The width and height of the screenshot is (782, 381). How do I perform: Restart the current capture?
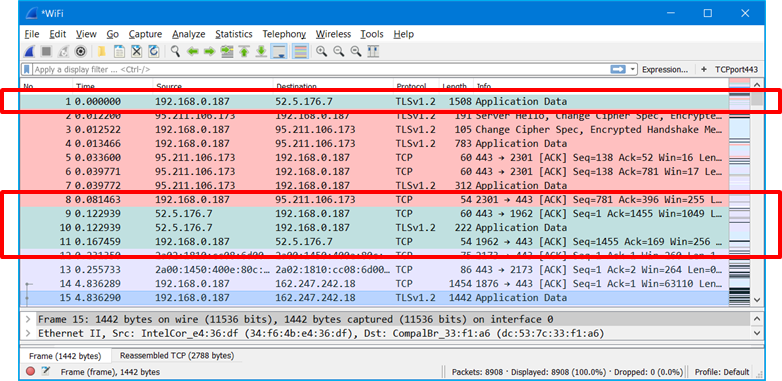pyautogui.click(x=63, y=51)
